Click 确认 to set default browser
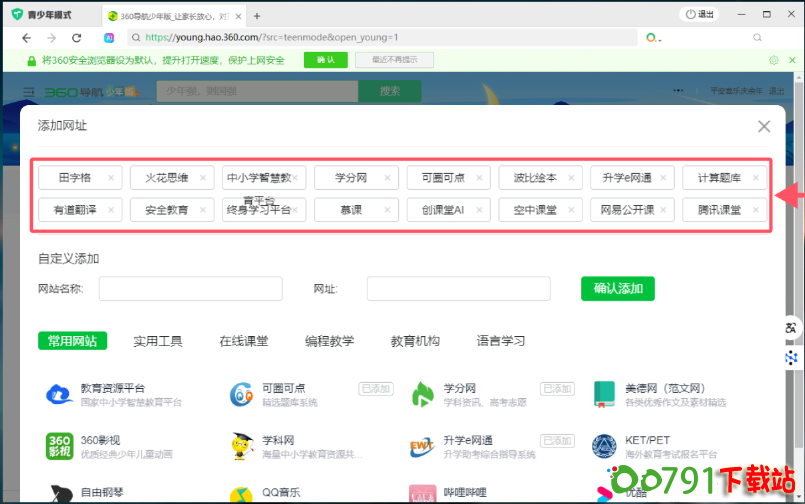This screenshot has width=805, height=504. pyautogui.click(x=326, y=60)
